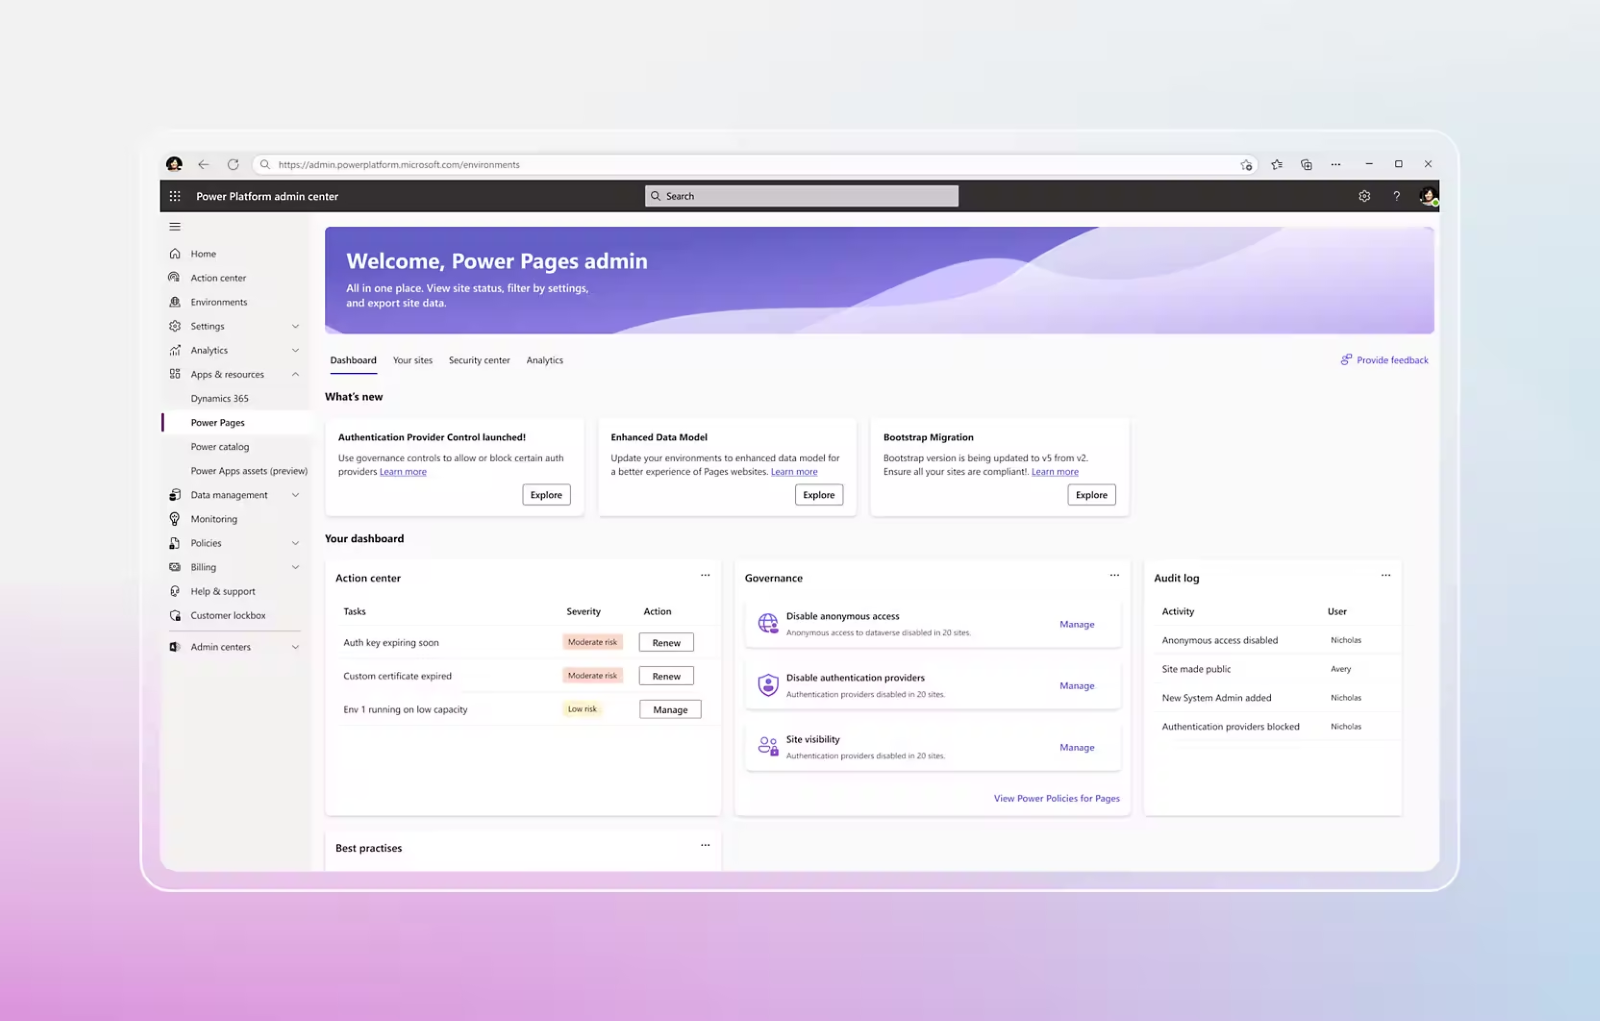Select Power catalog in the sidebar
The width and height of the screenshot is (1600, 1021).
(220, 446)
